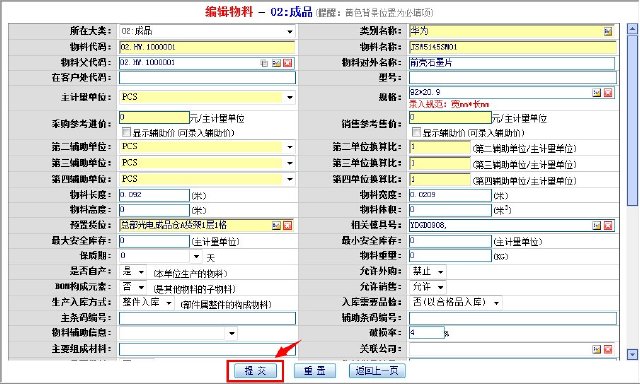Open the picker icon in 规格 field
The image size is (640, 384).
597,93
